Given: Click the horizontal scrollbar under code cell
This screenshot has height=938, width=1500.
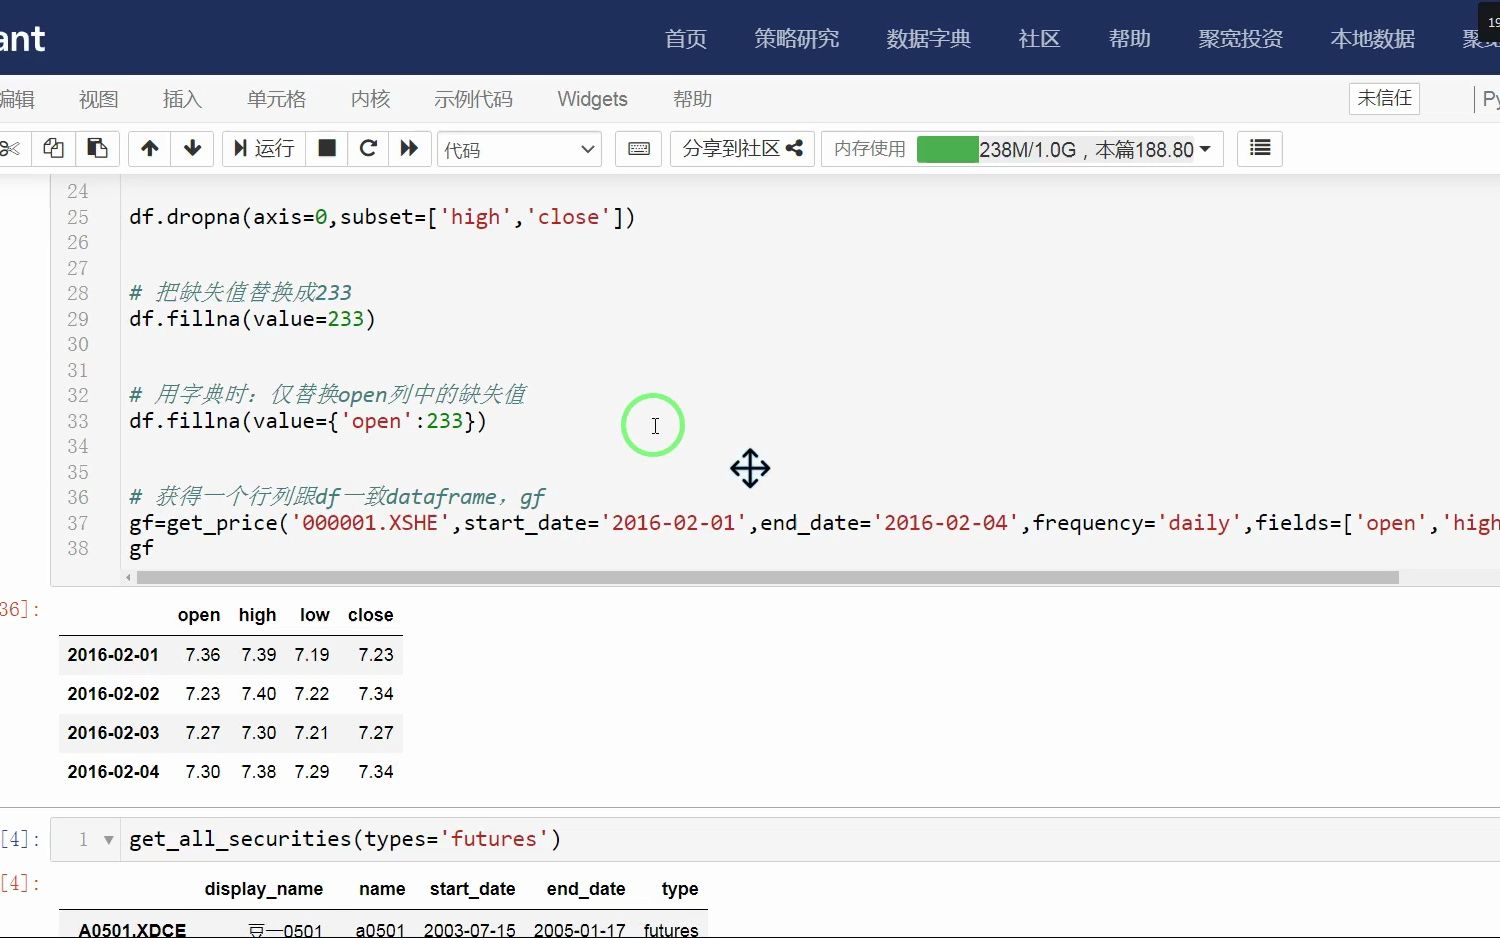Looking at the screenshot, I should tap(767, 578).
